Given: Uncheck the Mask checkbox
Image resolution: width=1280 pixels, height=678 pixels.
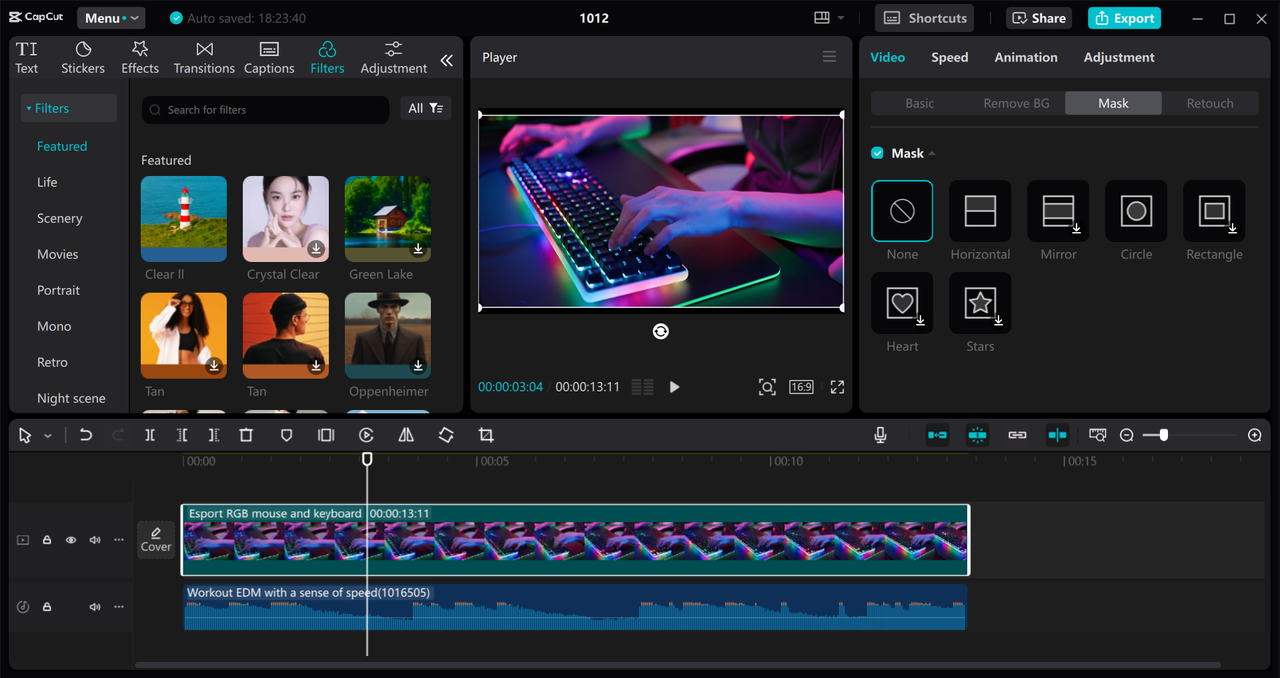Looking at the screenshot, I should 877,153.
